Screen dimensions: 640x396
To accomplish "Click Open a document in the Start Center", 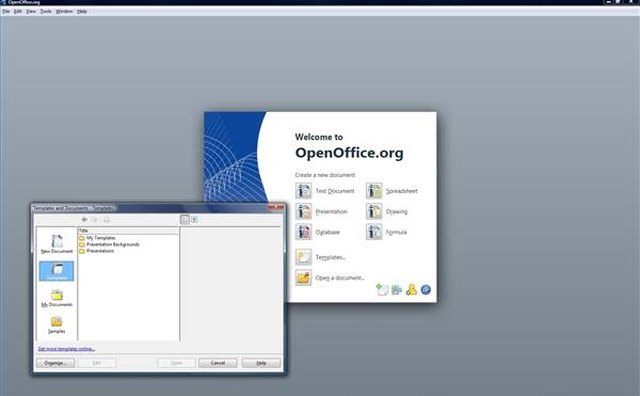I will 330,278.
